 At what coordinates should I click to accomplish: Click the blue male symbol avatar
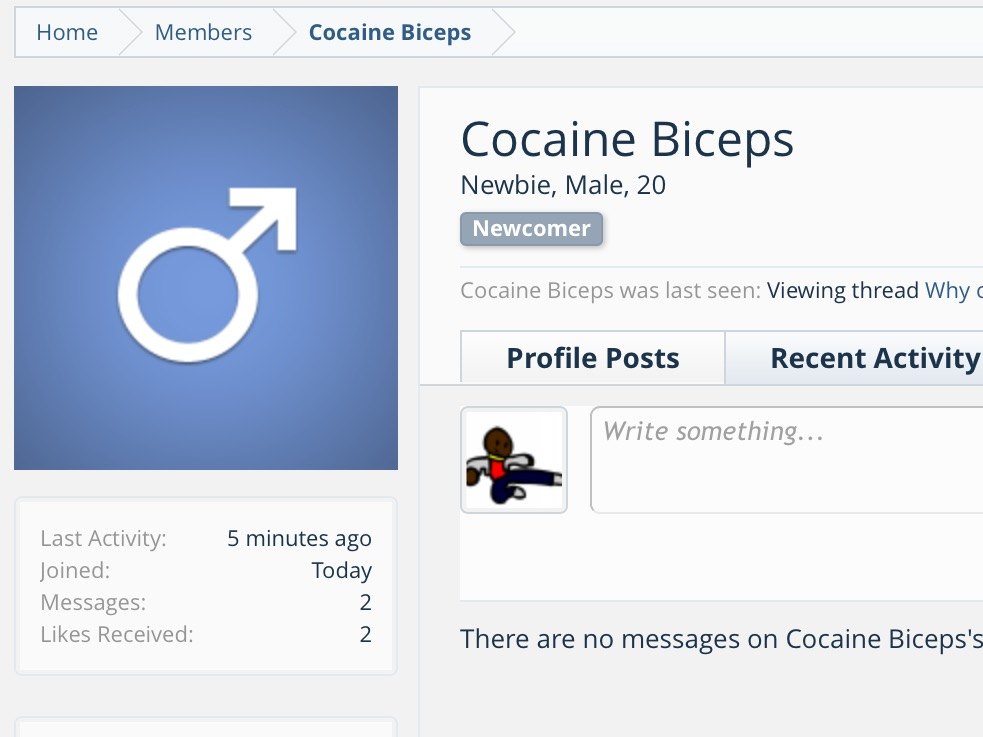[x=206, y=278]
